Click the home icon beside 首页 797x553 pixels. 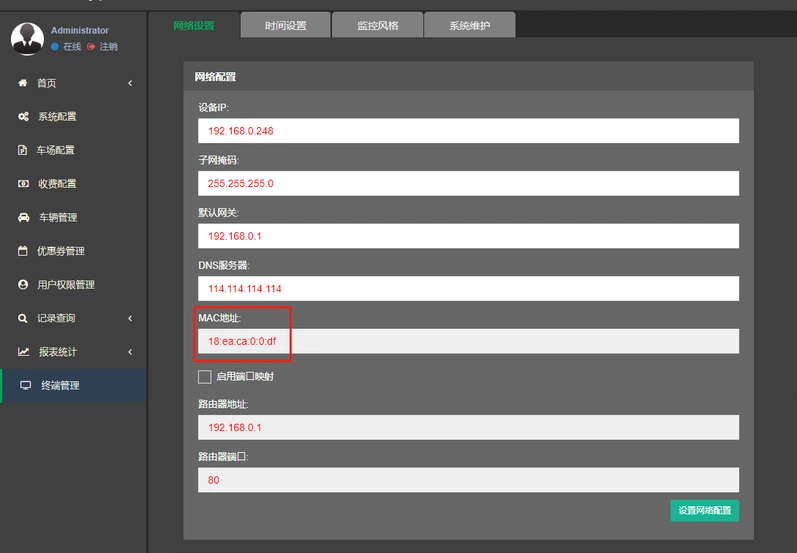[23, 83]
